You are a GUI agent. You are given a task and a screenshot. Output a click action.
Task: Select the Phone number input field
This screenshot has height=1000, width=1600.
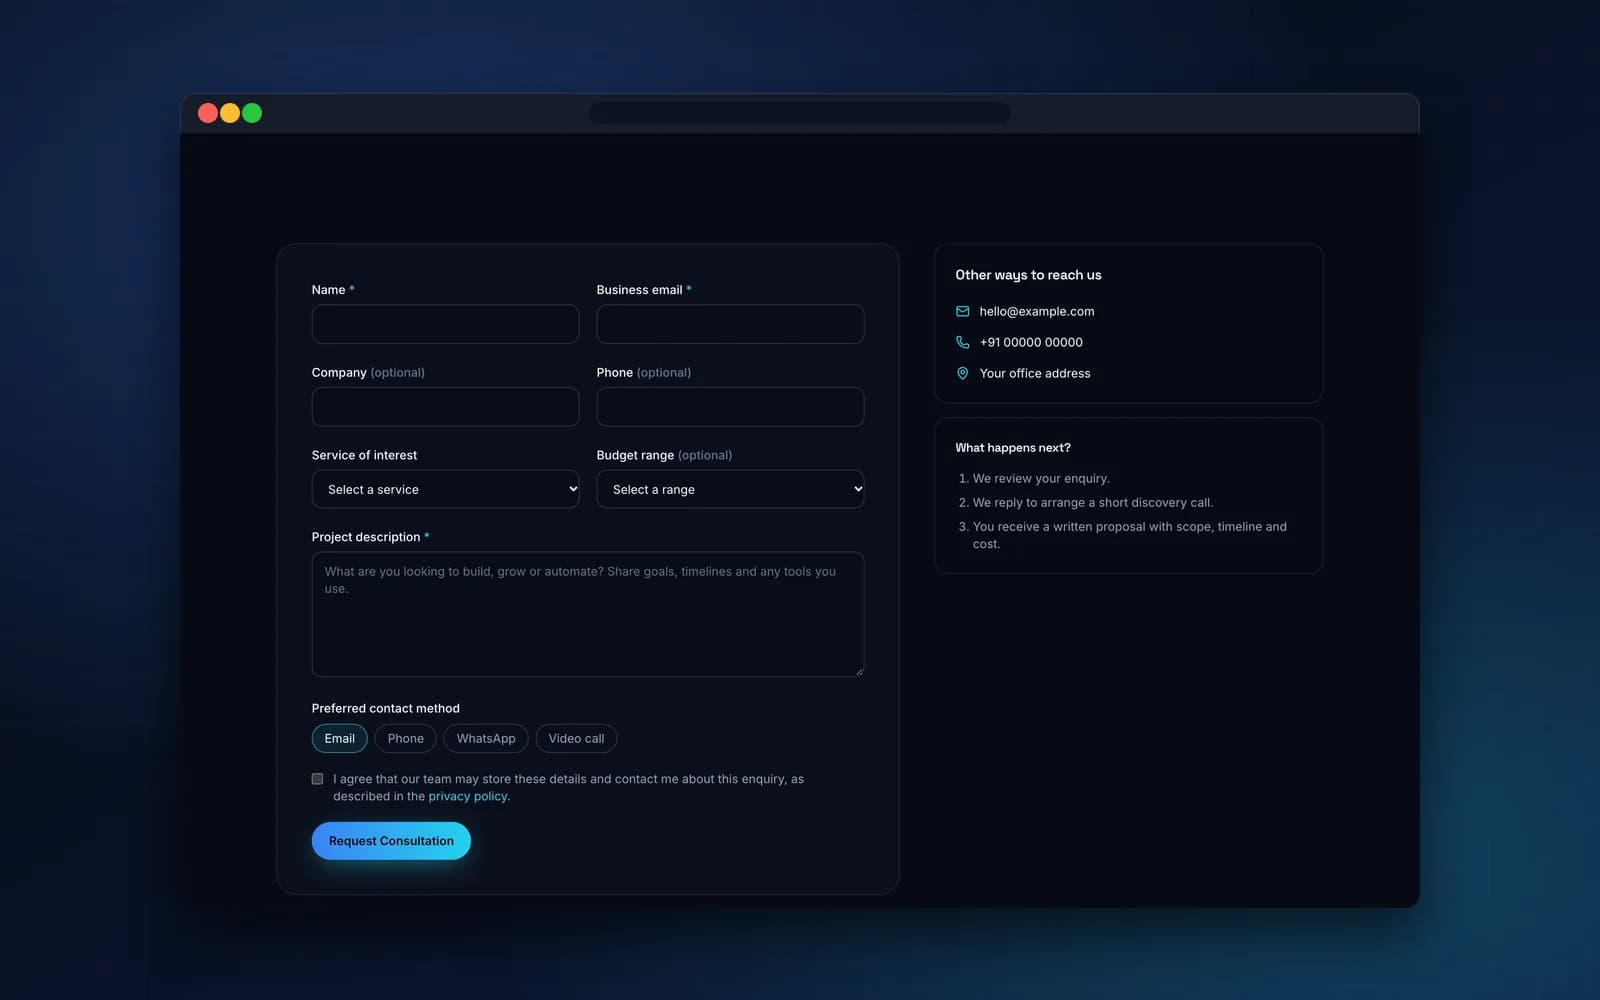coord(730,407)
